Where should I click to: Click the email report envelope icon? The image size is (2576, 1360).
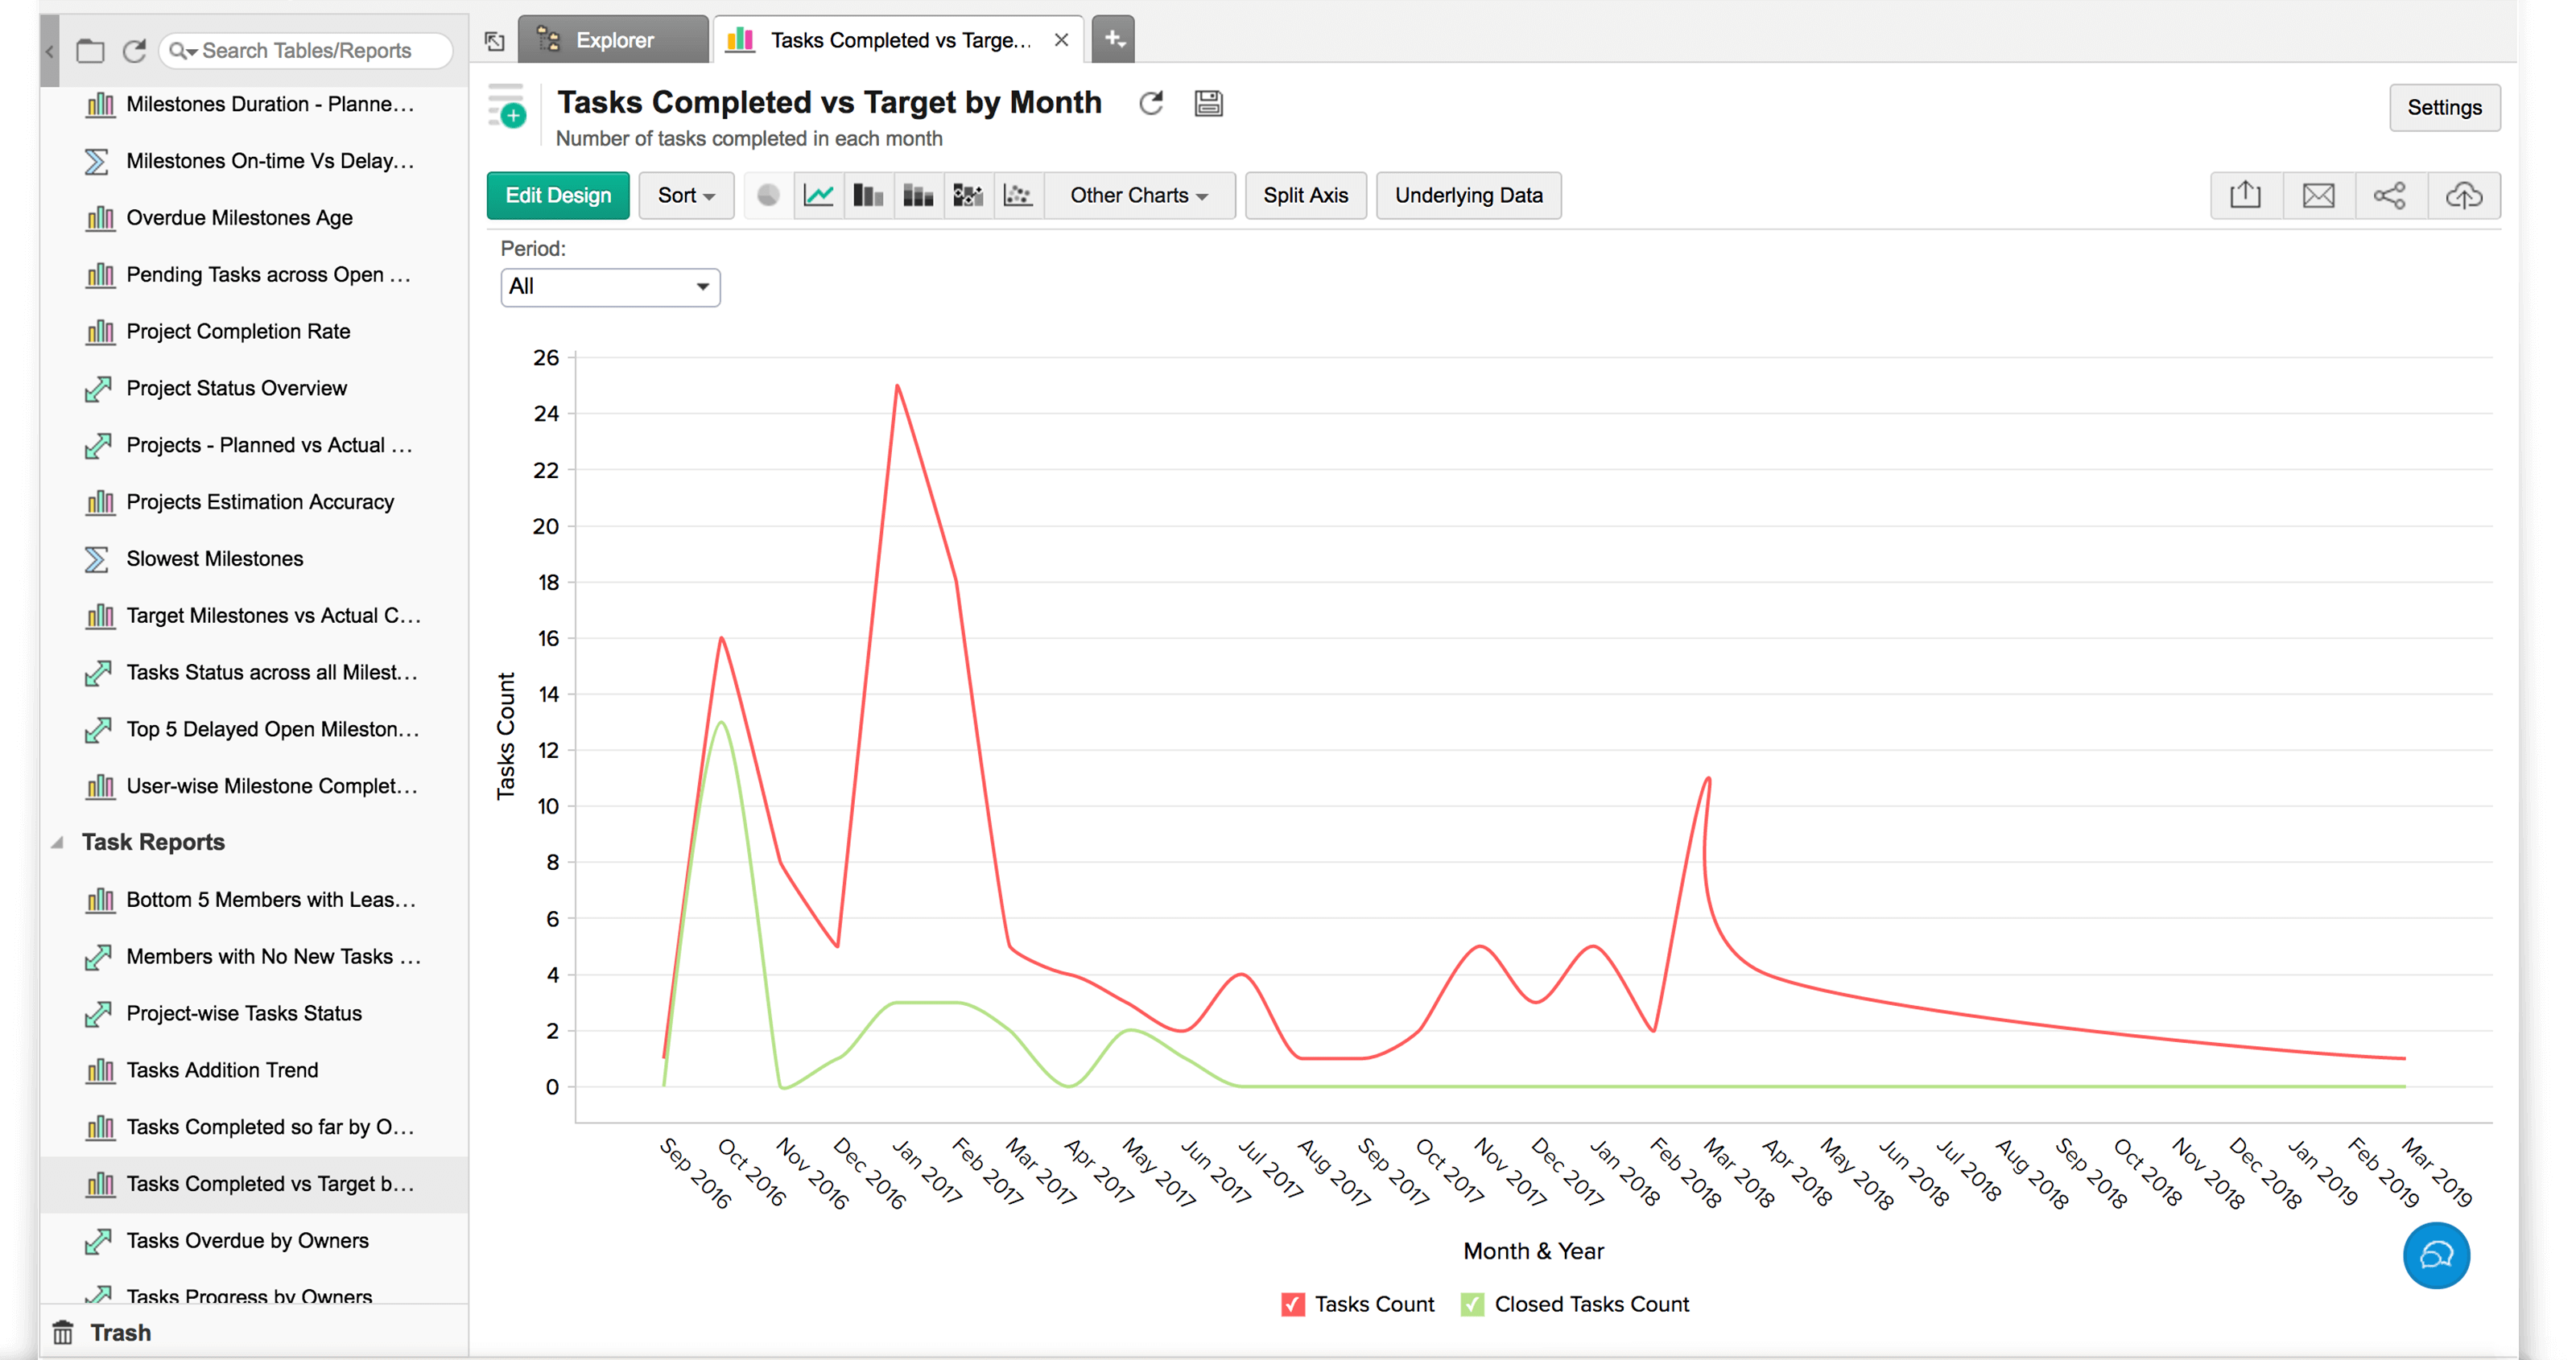pos(2318,195)
